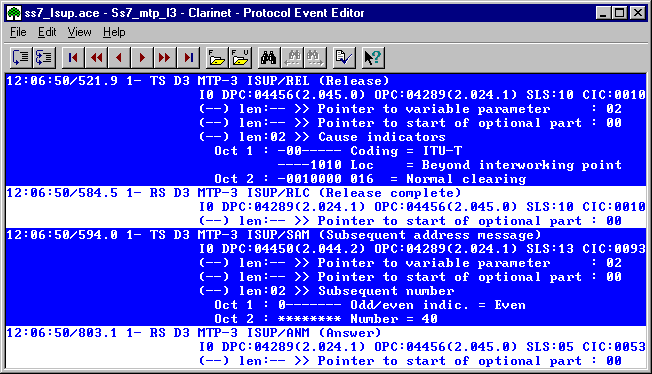Image resolution: width=652 pixels, height=374 pixels.
Task: Activate the context help pointer icon
Action: click(373, 57)
